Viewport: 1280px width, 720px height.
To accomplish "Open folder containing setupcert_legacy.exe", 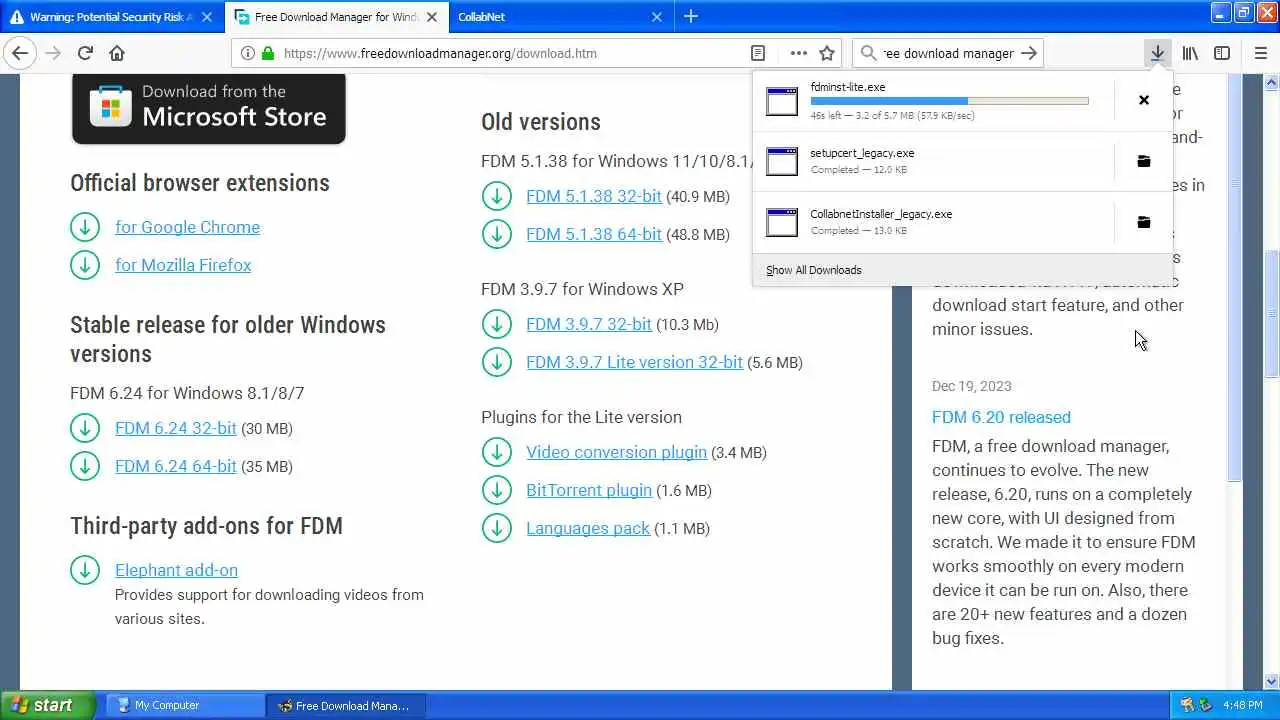I will [x=1144, y=161].
